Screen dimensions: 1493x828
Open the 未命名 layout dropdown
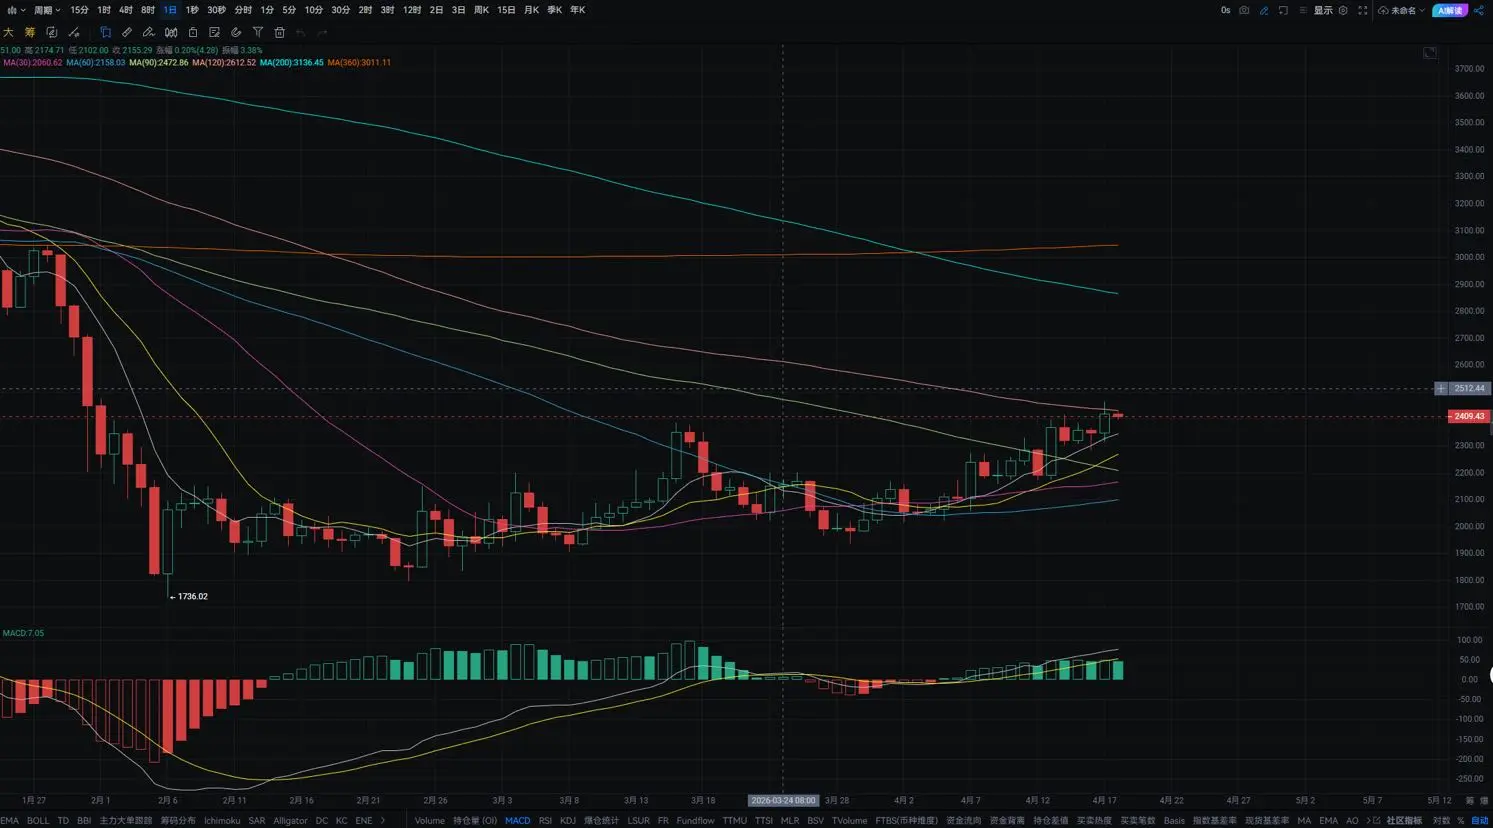(1402, 10)
